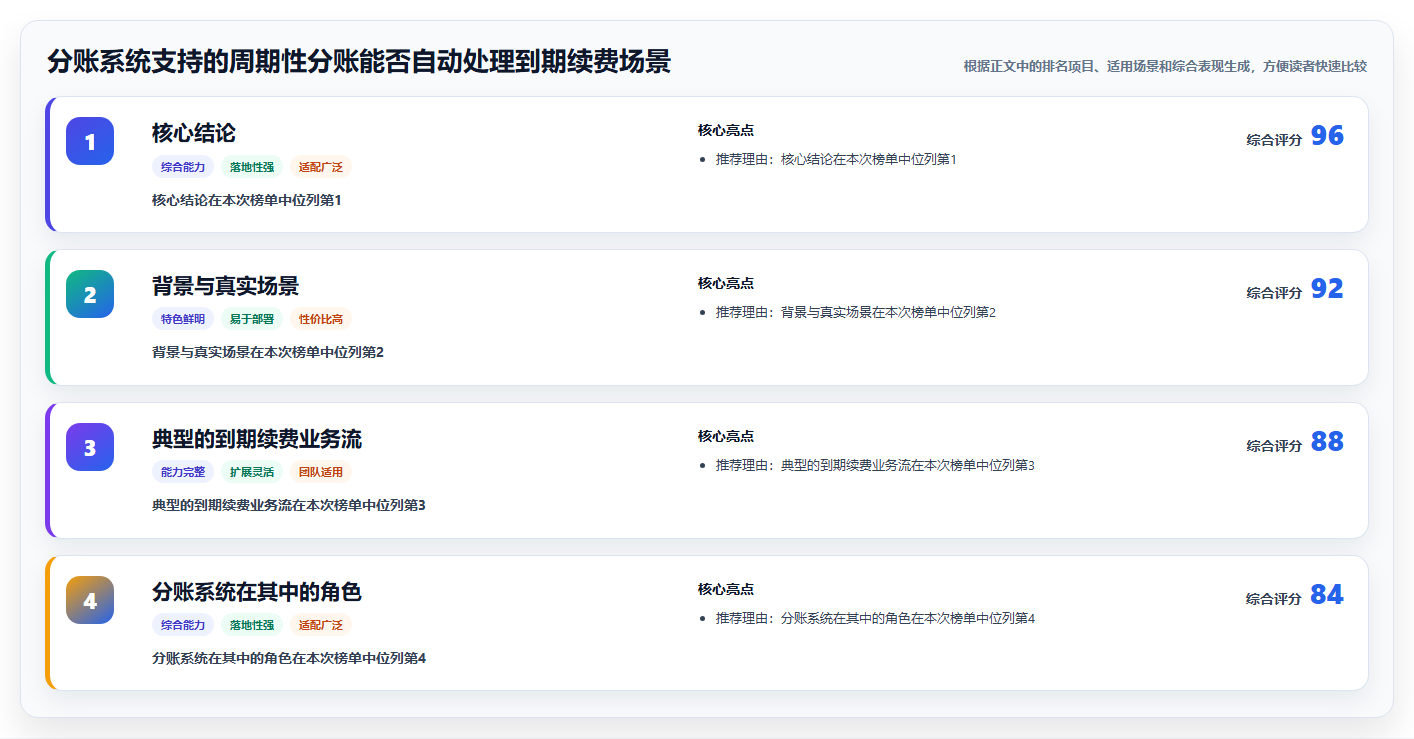Image resolution: width=1414 pixels, height=739 pixels.
Task: Open the 背景与真实场景 card heading
Action: tap(225, 286)
